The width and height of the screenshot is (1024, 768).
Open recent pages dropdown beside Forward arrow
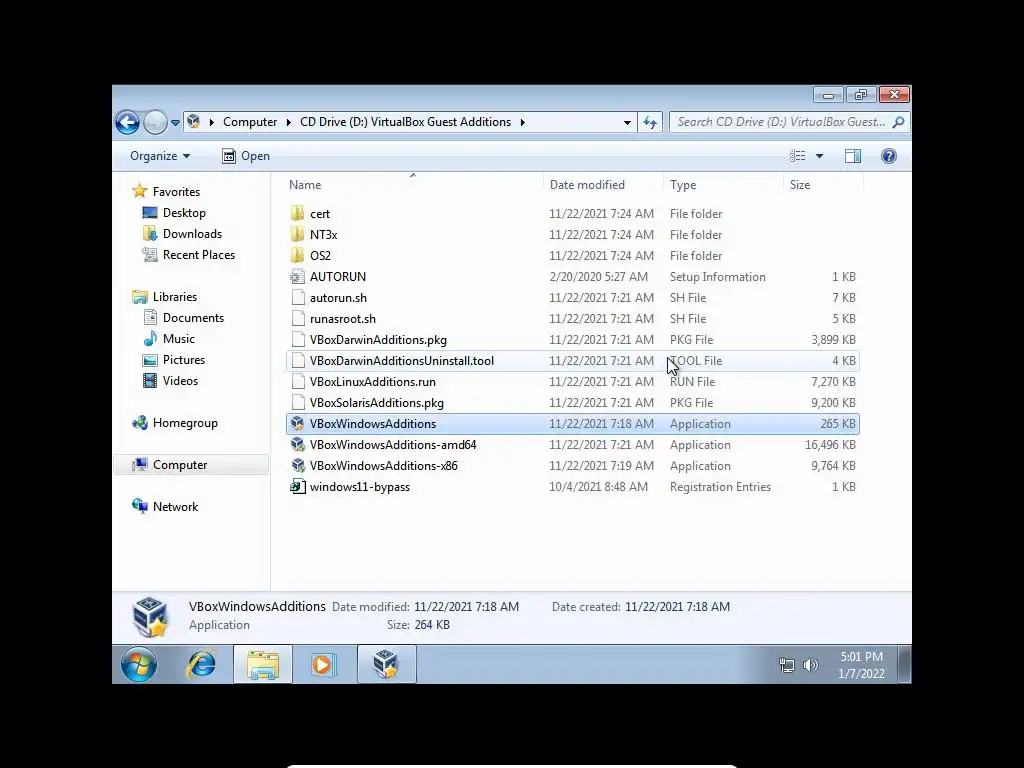pos(175,122)
